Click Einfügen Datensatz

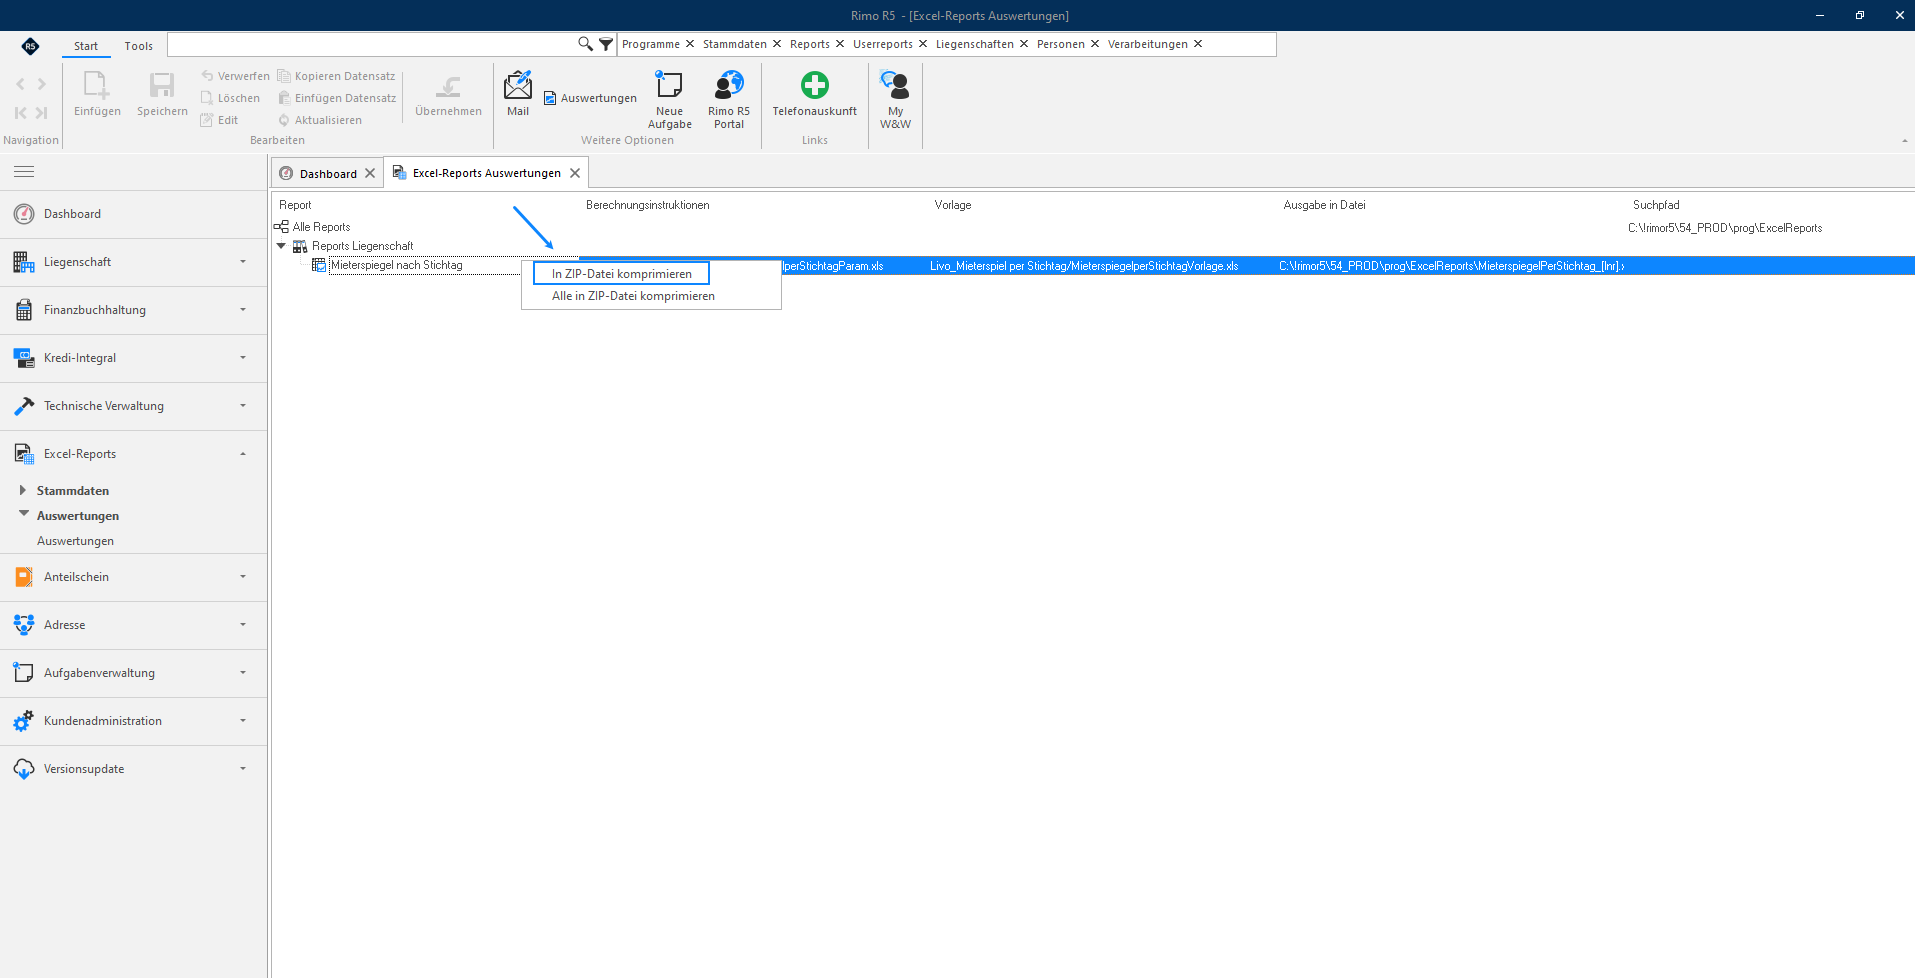click(337, 98)
